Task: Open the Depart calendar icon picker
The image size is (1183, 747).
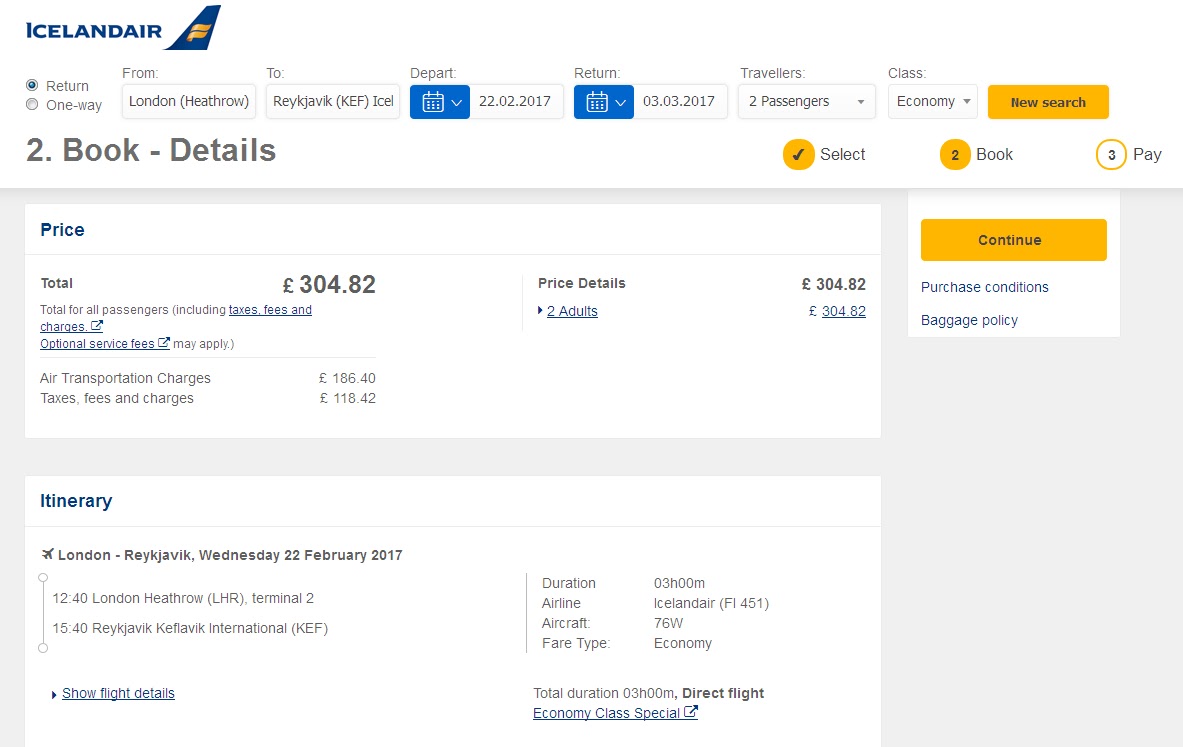Action: coord(440,102)
